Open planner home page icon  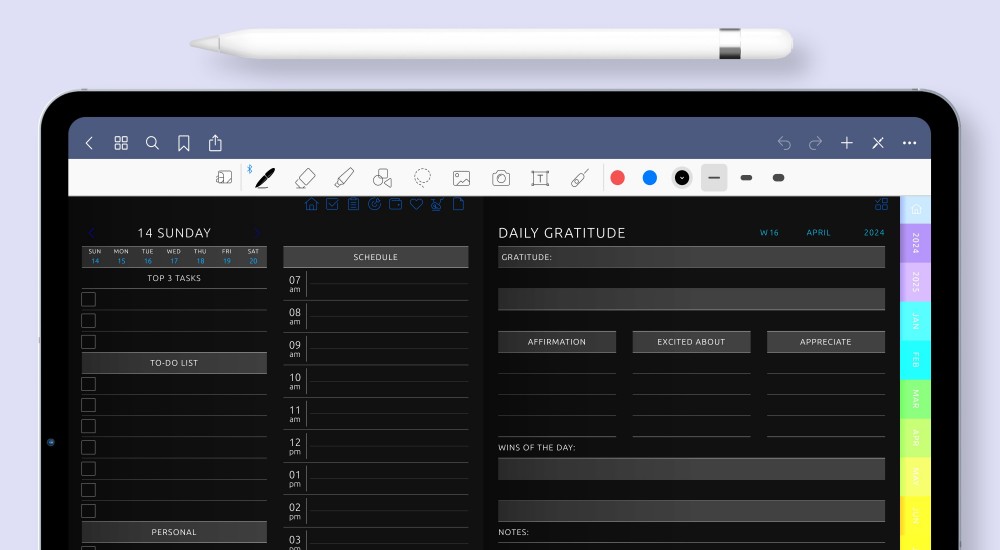311,204
